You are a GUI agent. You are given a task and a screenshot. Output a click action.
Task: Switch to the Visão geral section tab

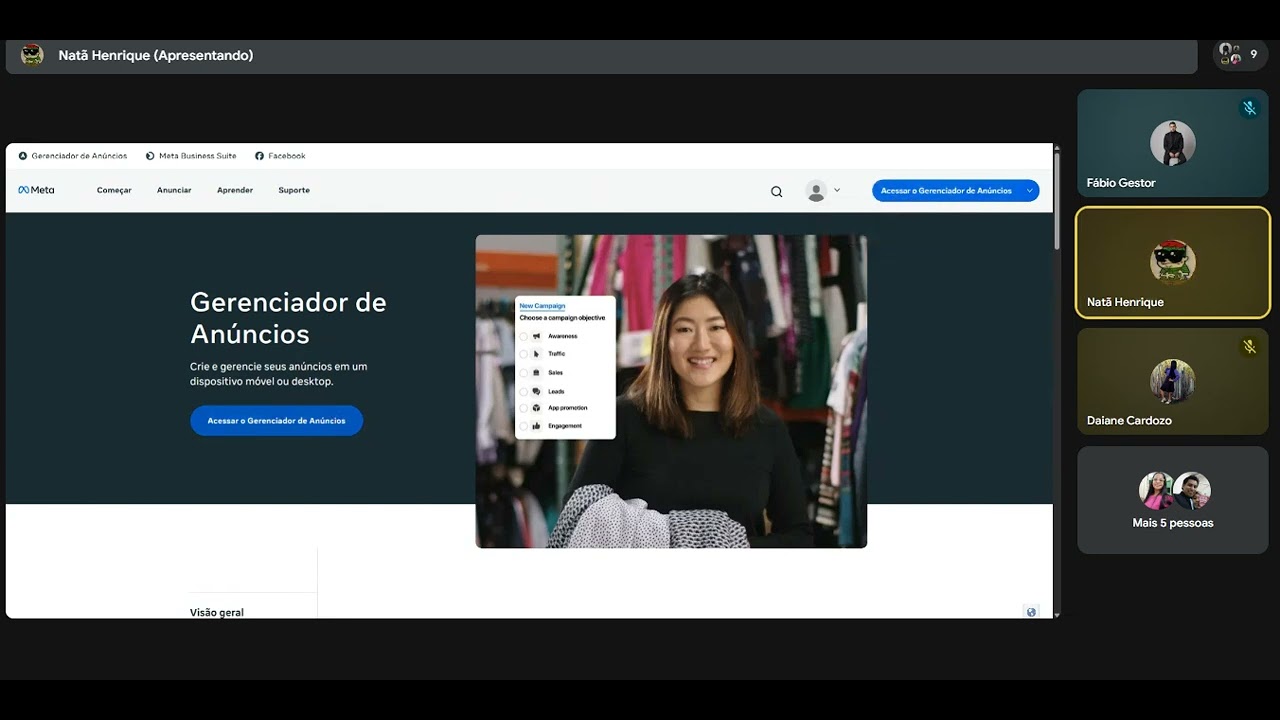pyautogui.click(x=217, y=612)
